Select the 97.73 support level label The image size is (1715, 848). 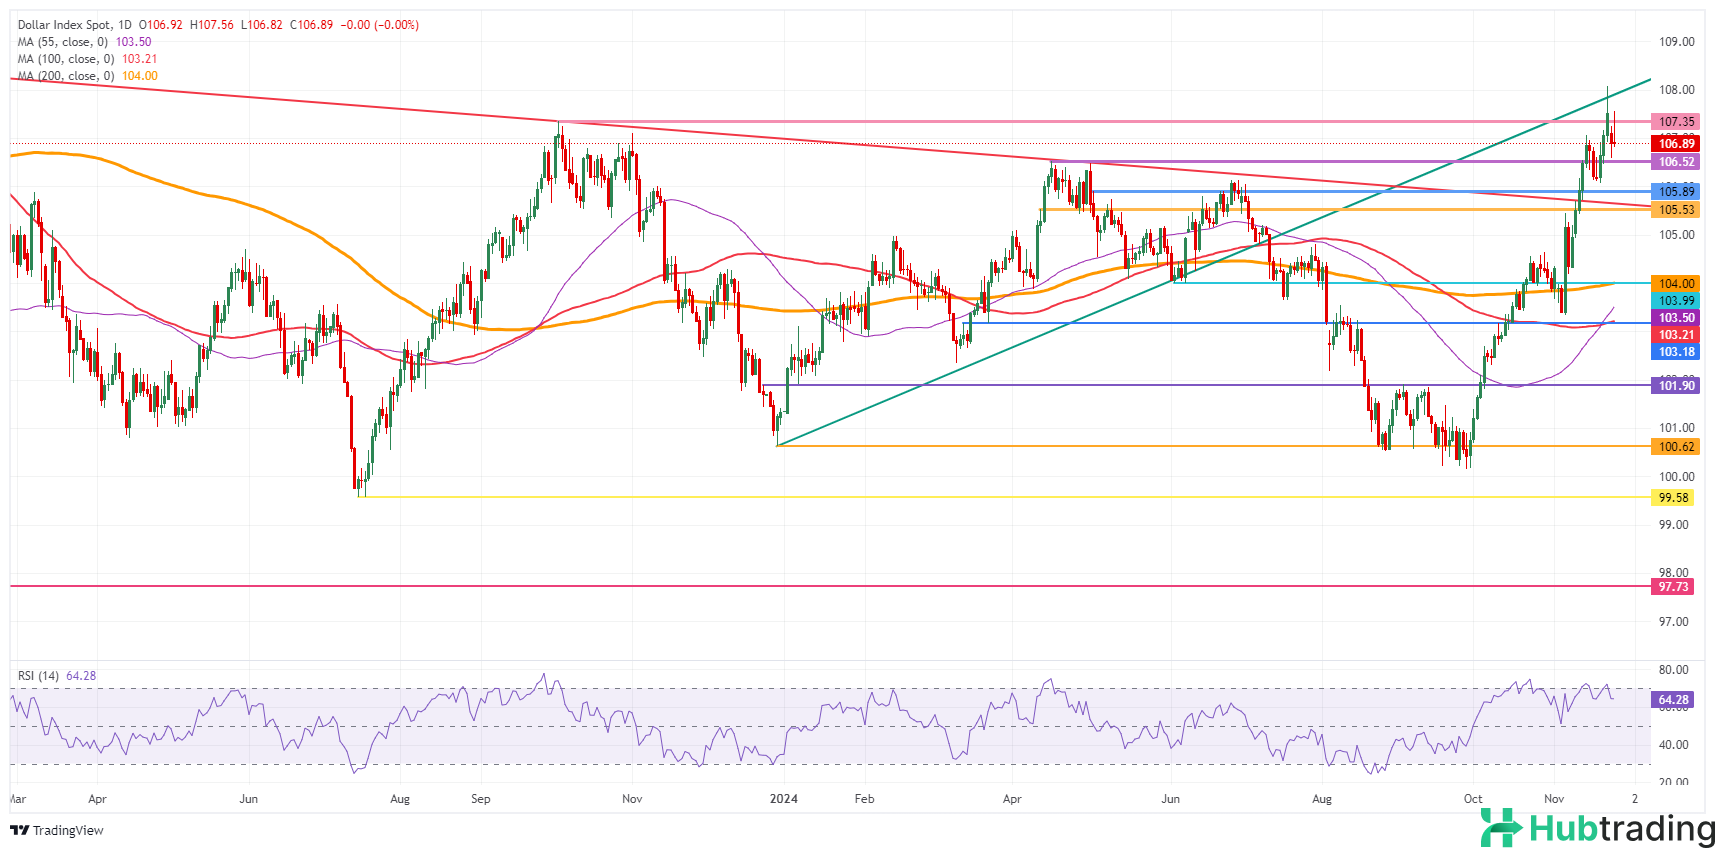[x=1673, y=587]
